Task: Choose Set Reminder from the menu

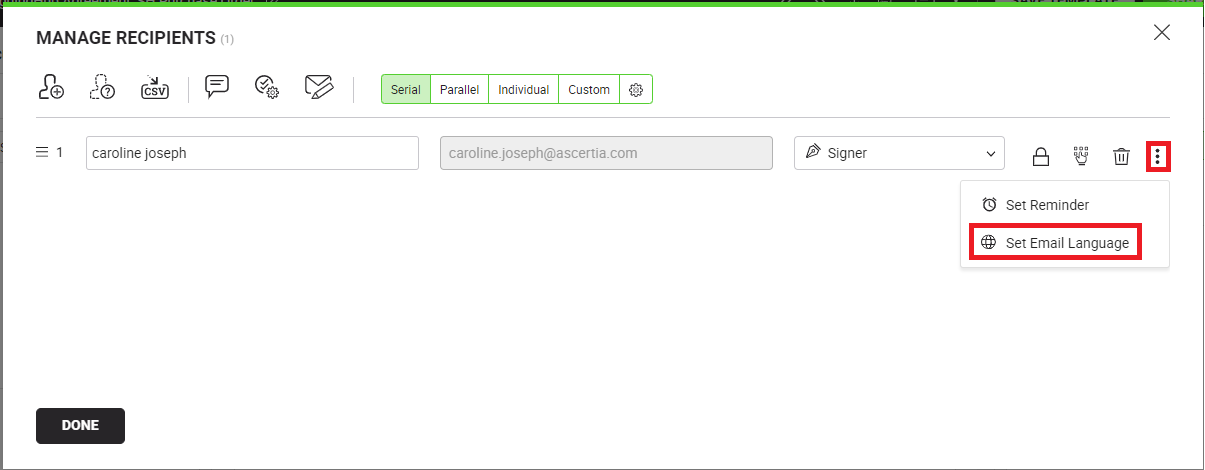Action: pyautogui.click(x=1046, y=205)
